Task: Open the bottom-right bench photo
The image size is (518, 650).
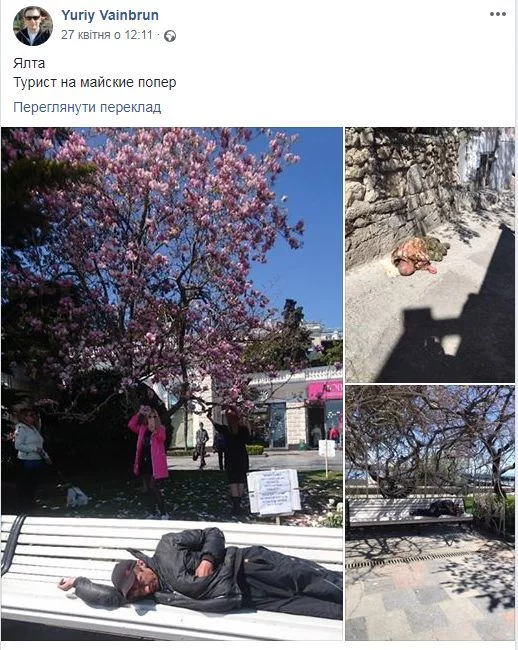Action: pyautogui.click(x=430, y=513)
